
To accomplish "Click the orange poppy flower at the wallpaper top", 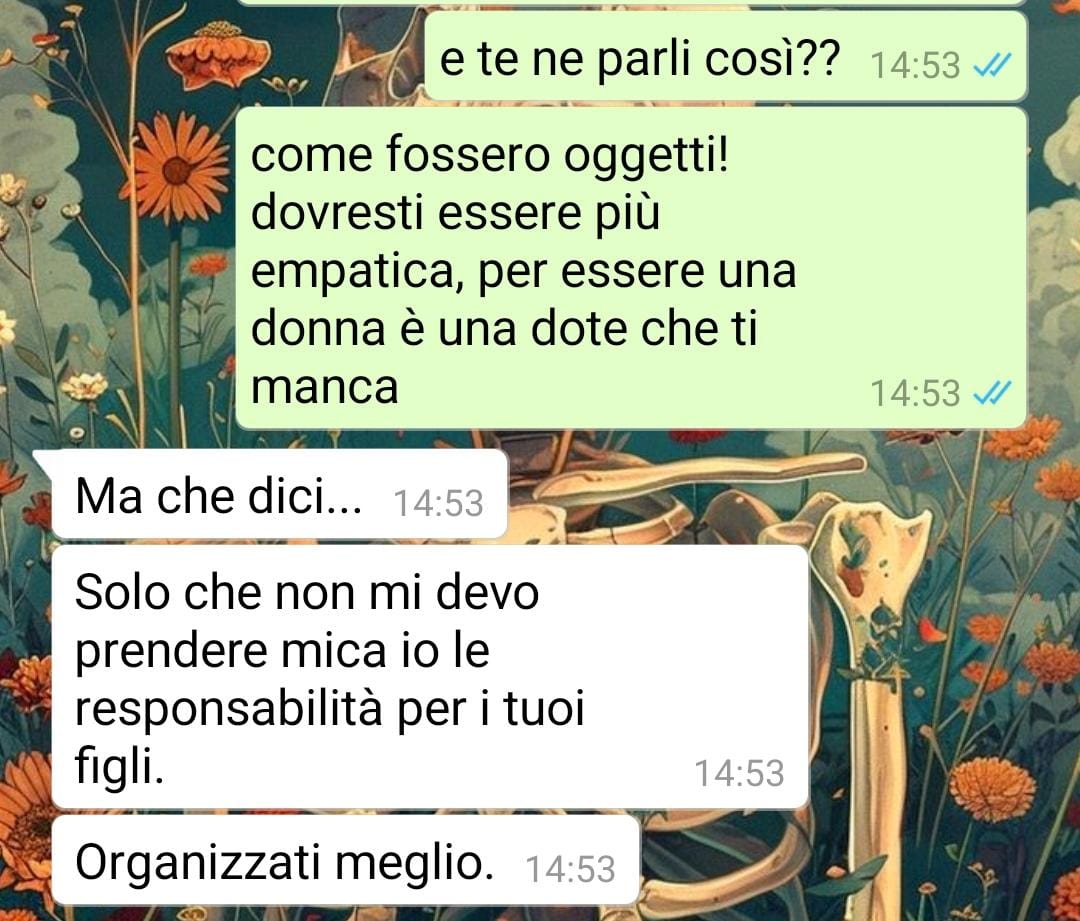I will tap(218, 53).
